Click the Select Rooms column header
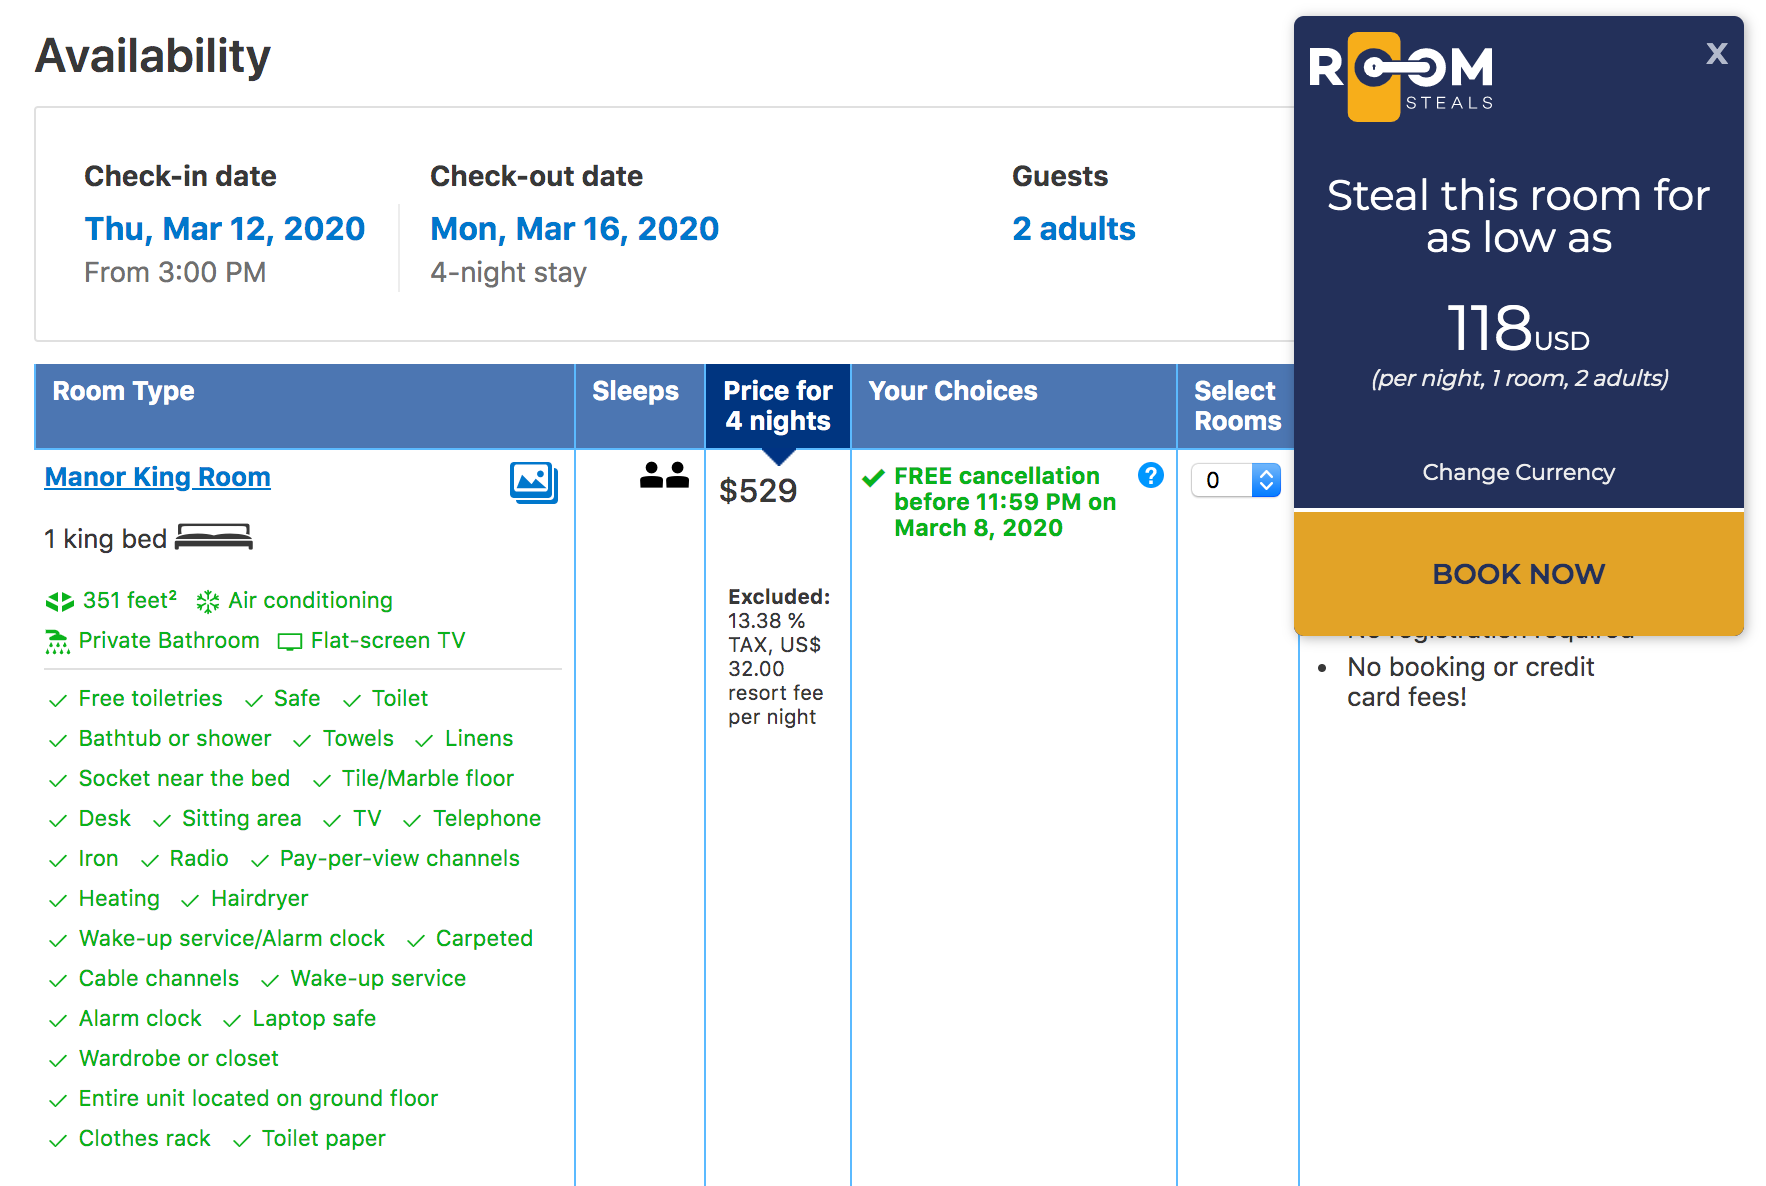This screenshot has height=1186, width=1766. (1238, 406)
